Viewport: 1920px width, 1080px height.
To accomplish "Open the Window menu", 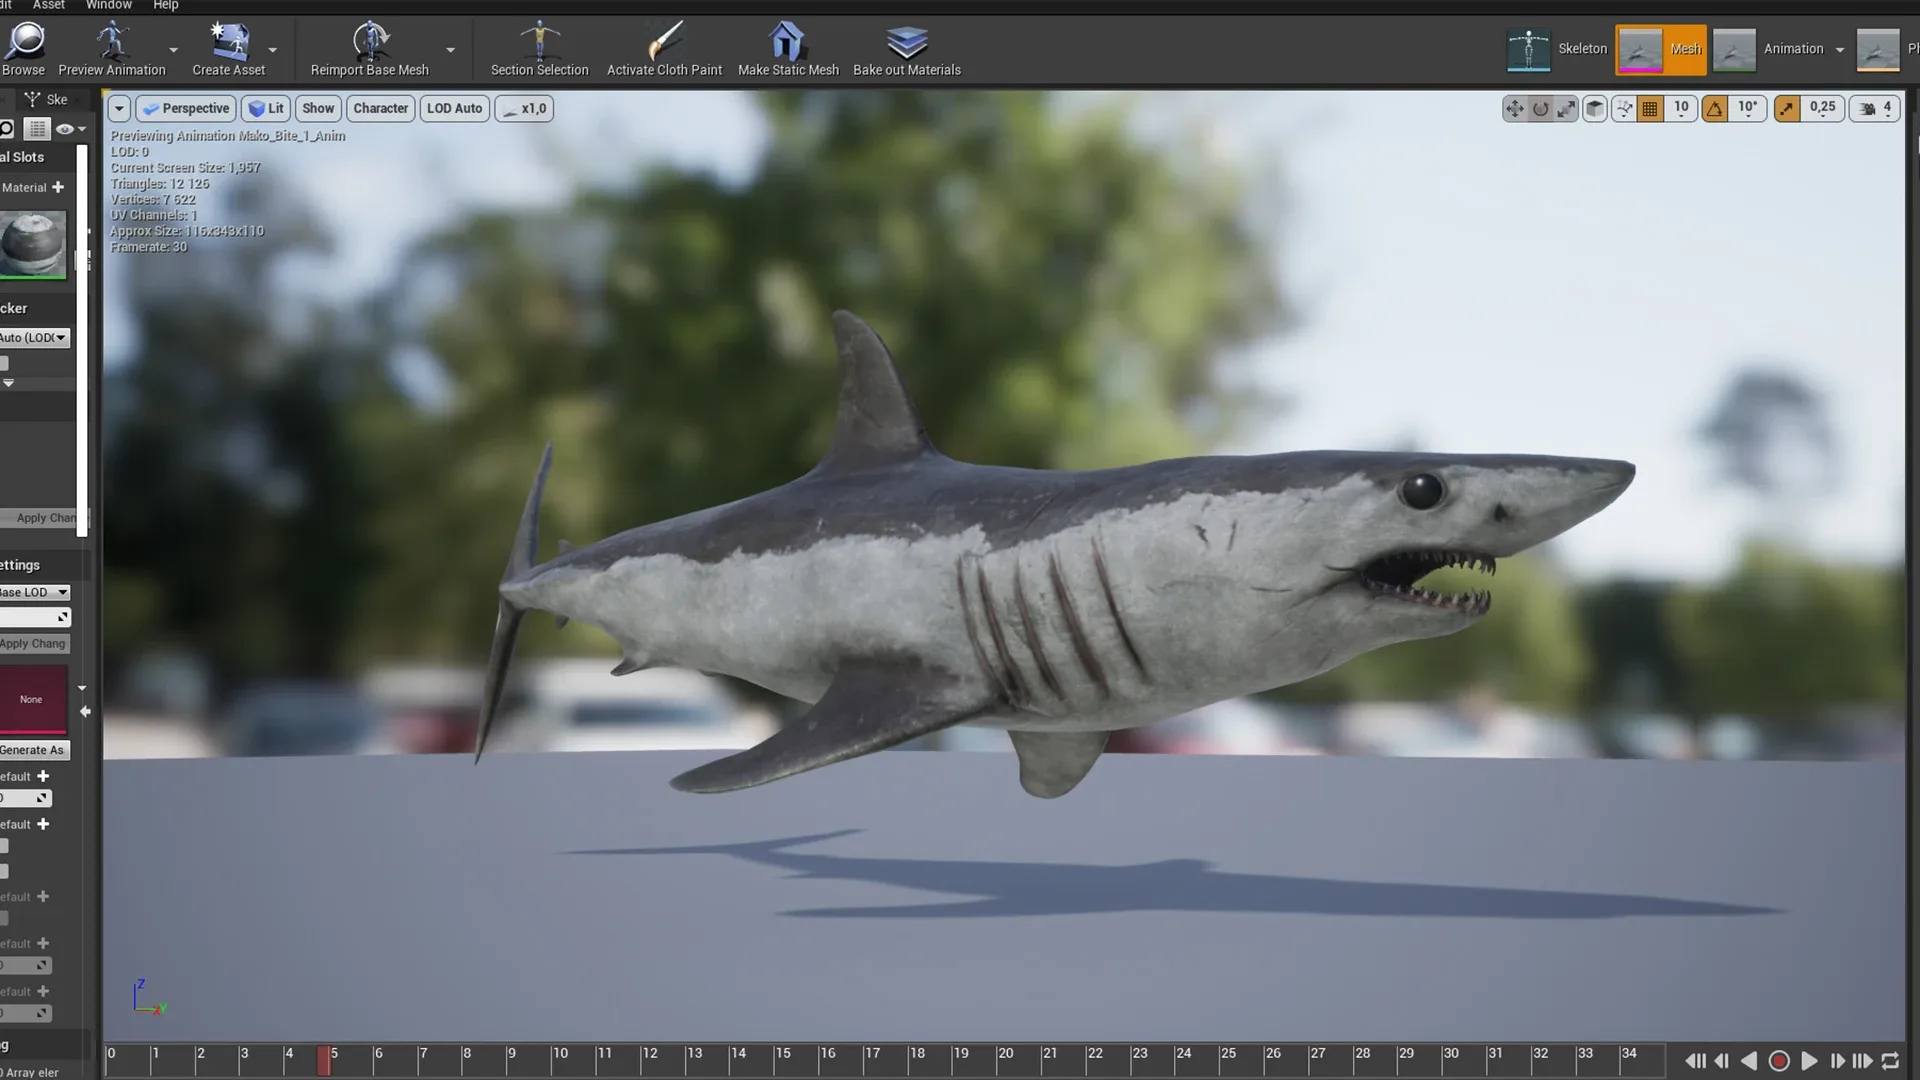I will coord(108,5).
